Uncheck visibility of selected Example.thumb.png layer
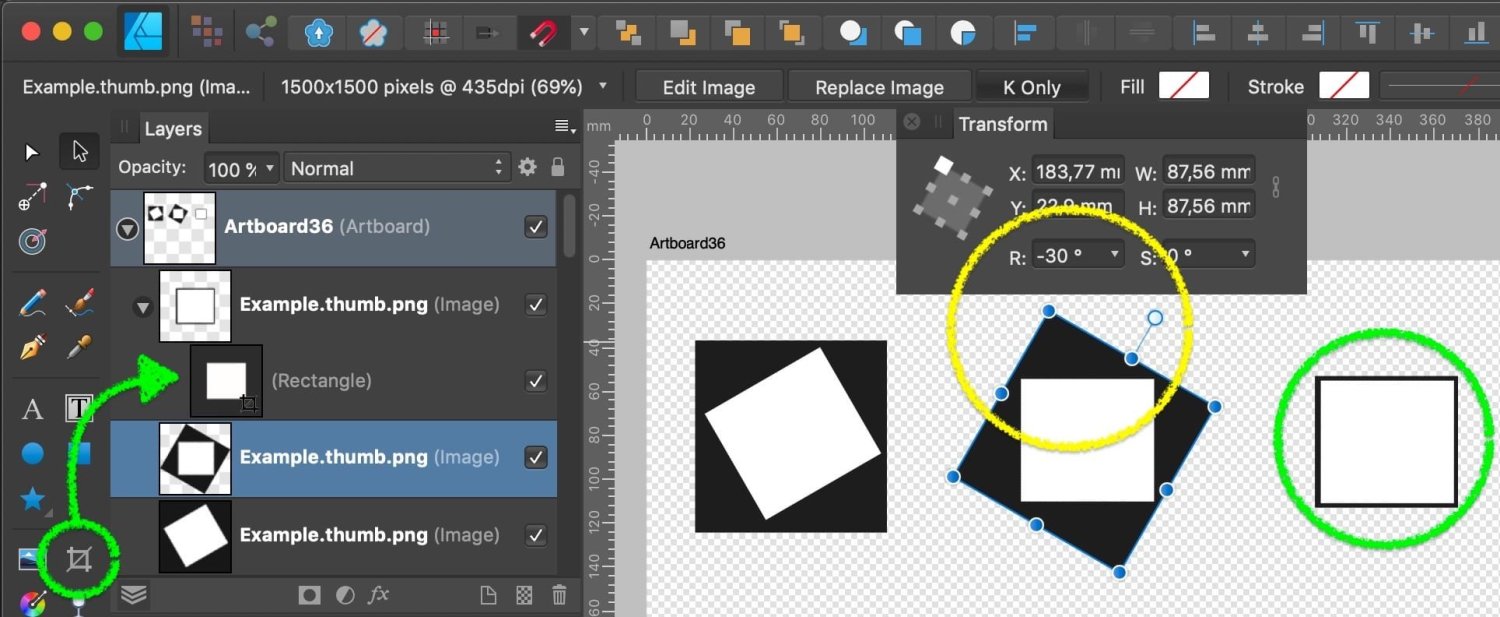 click(536, 457)
